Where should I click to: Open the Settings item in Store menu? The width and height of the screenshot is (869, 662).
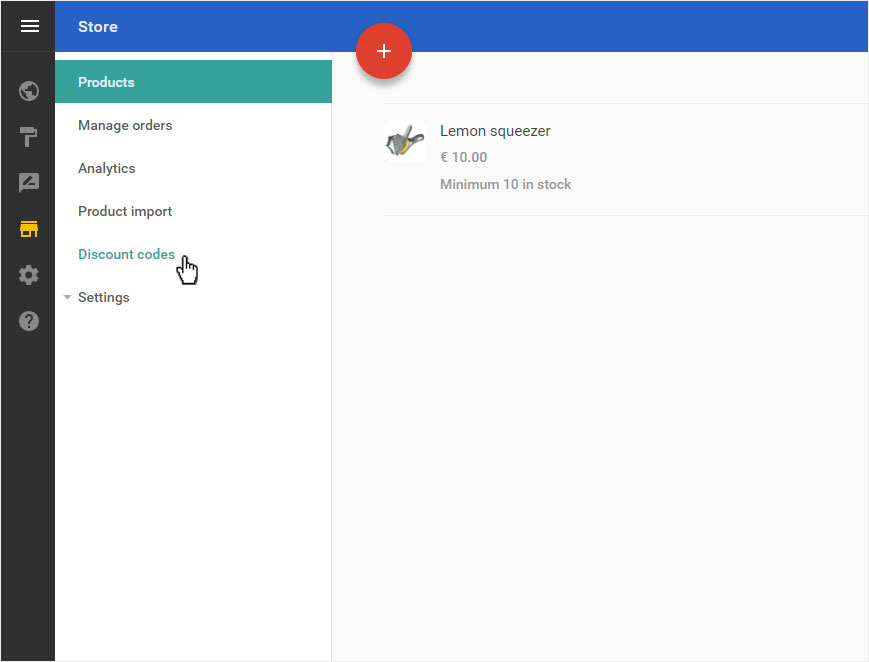click(x=104, y=297)
